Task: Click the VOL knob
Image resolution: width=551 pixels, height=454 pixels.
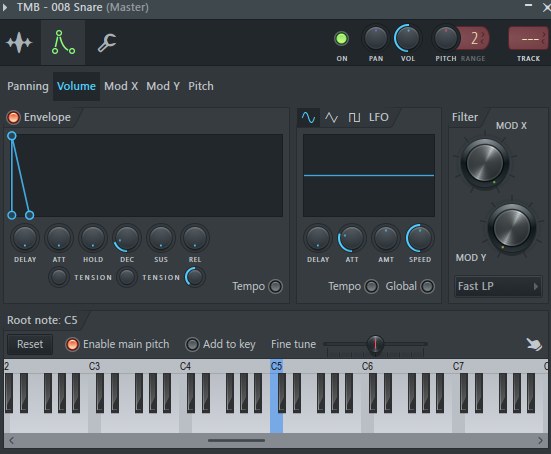Action: [408, 38]
